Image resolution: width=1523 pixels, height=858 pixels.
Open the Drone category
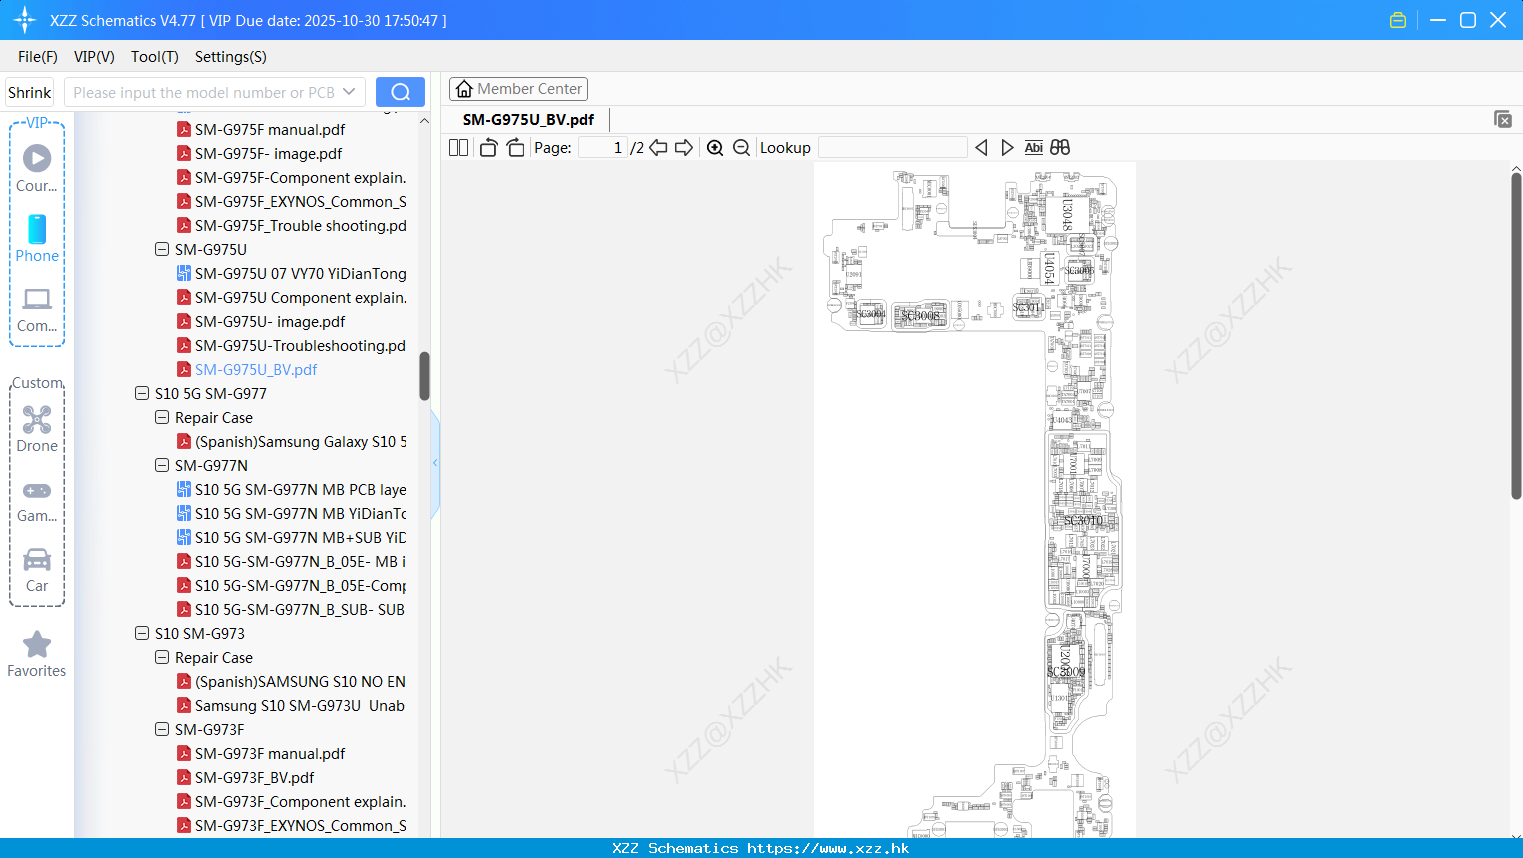tap(37, 429)
